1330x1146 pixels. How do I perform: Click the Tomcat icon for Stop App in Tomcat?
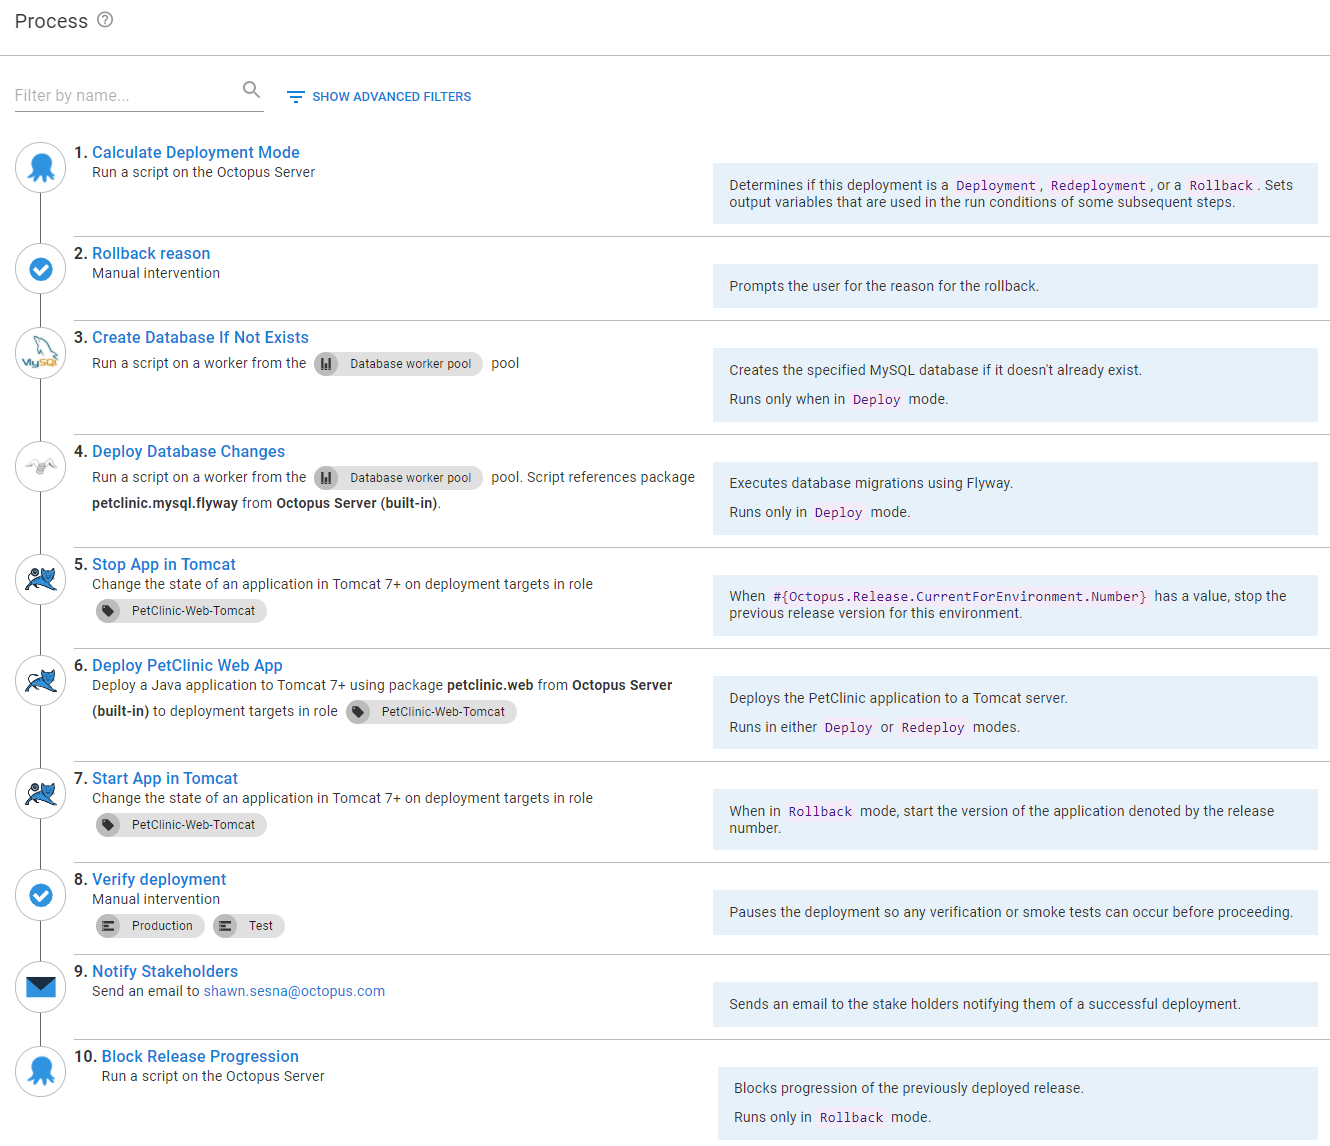(40, 578)
